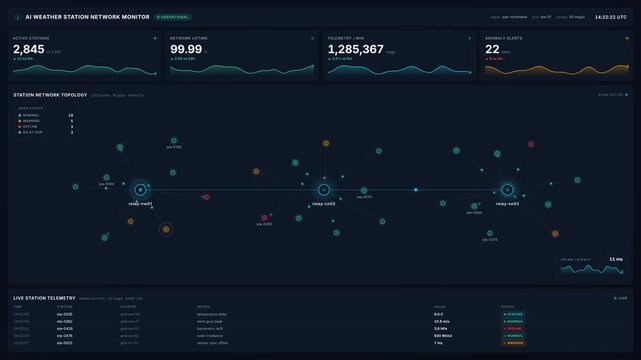Select the pink node labeled sta-0335

click(x=264, y=218)
